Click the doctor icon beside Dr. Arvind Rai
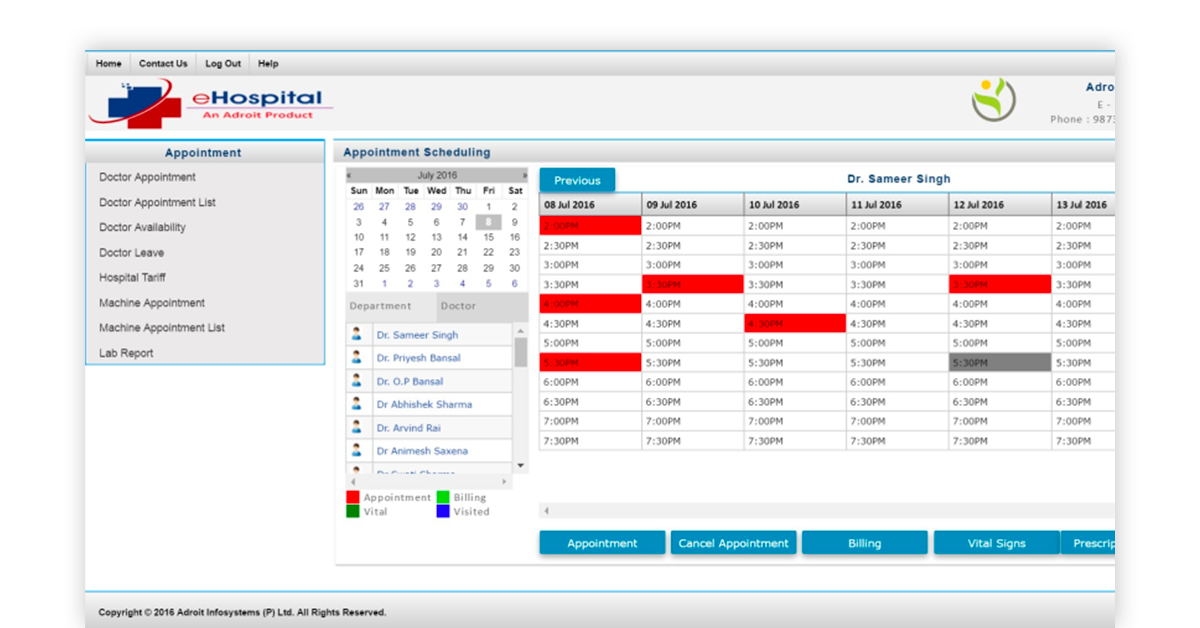 [x=356, y=427]
